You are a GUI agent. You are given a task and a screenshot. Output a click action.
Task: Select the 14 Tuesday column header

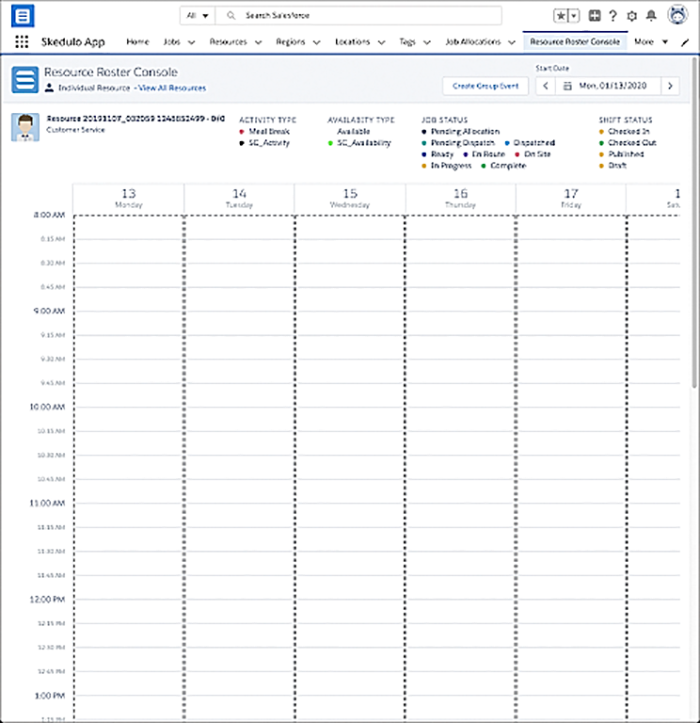239,198
